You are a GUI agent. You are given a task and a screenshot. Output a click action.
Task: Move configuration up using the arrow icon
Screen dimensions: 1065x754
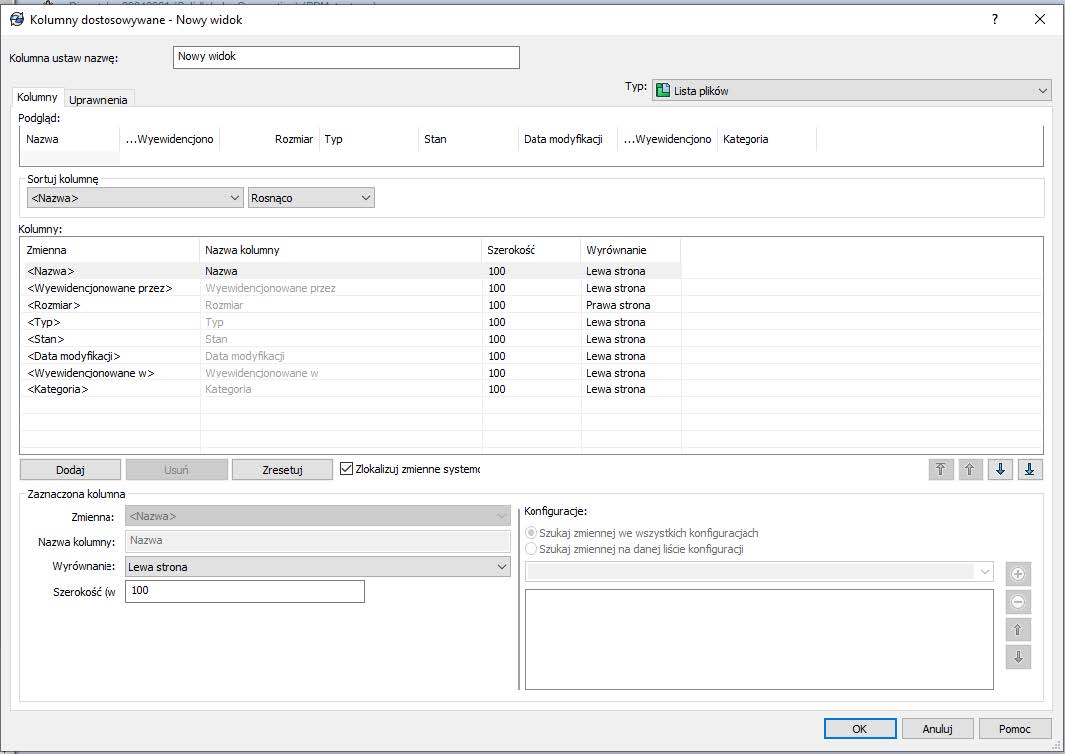point(1017,629)
